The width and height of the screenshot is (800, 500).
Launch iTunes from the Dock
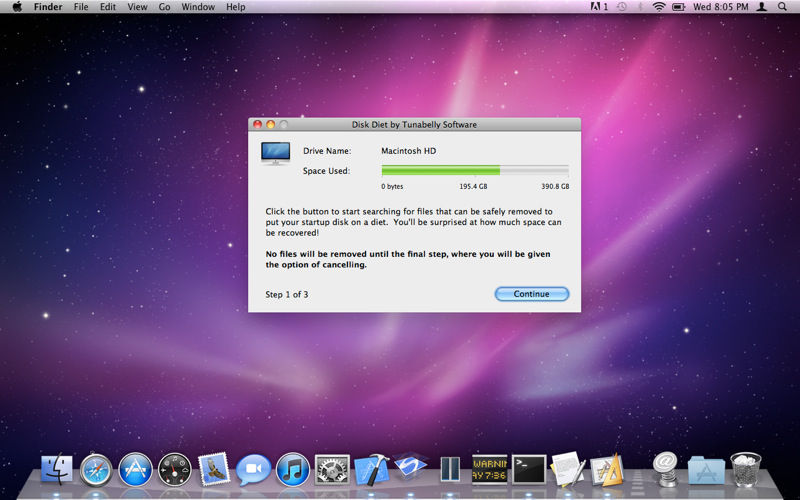[292, 469]
